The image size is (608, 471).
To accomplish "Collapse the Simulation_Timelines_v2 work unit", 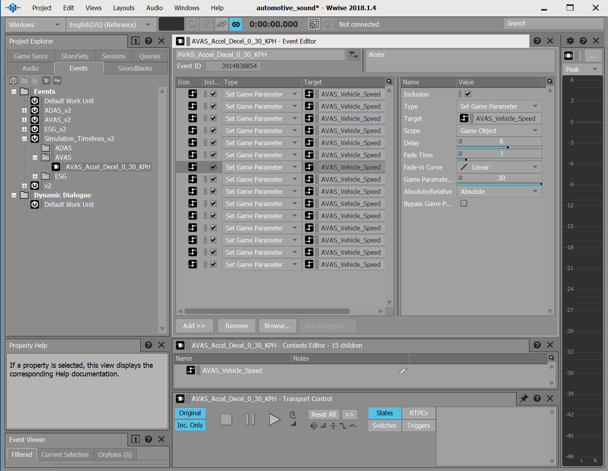I will click(x=24, y=139).
